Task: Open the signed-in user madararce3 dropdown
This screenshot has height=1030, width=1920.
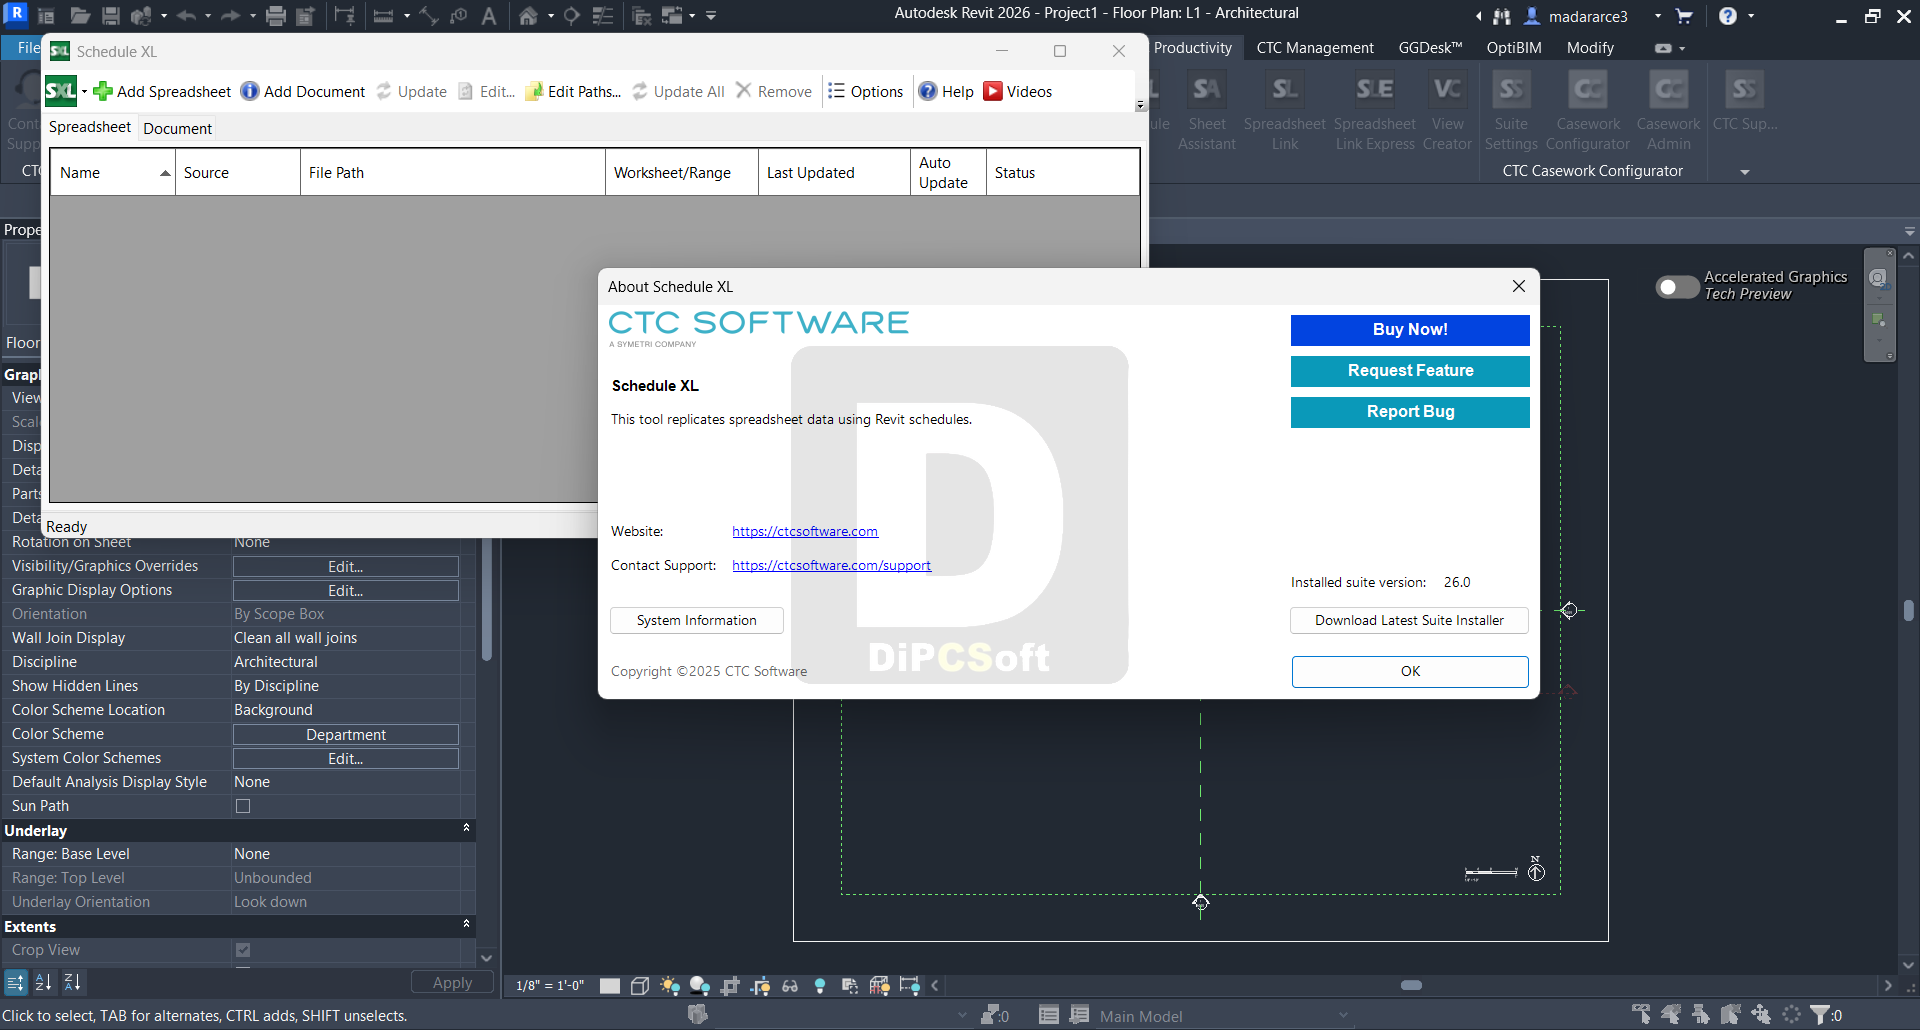Action: tap(1658, 16)
